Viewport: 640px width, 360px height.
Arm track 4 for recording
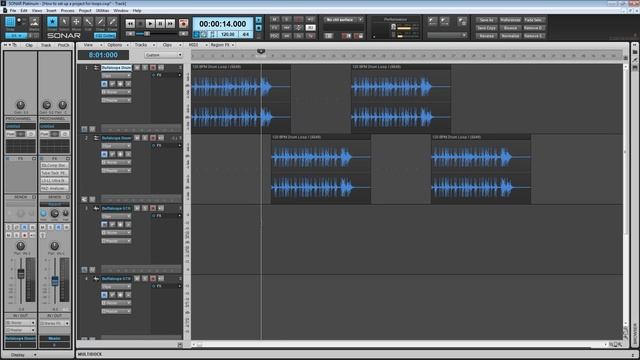[153, 278]
